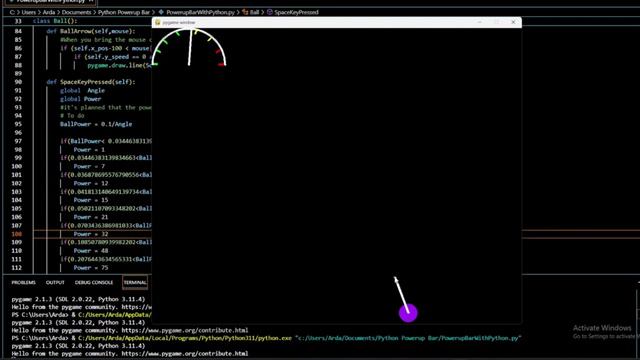Click the 'Power = 21' line
The width and height of the screenshot is (640, 360).
[x=91, y=217]
